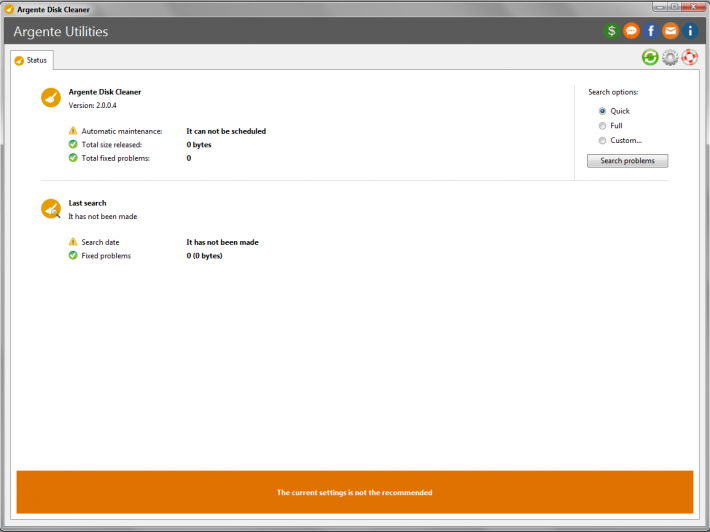Click the 'Last search' heading

click(x=87, y=203)
